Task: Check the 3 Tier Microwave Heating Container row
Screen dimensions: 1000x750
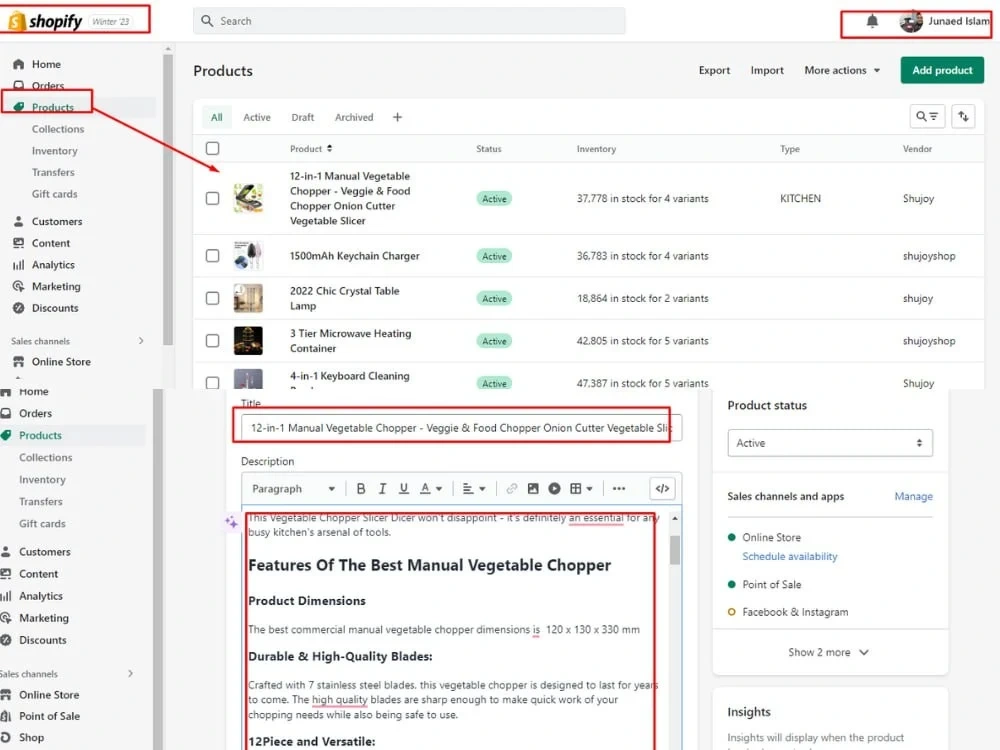Action: click(x=212, y=341)
